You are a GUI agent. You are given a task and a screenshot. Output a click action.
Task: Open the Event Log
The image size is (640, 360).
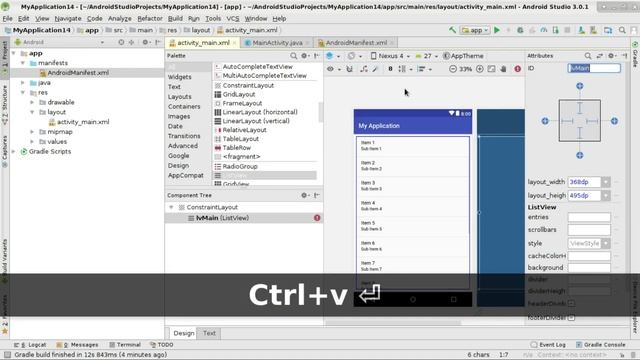pyautogui.click(x=548, y=345)
